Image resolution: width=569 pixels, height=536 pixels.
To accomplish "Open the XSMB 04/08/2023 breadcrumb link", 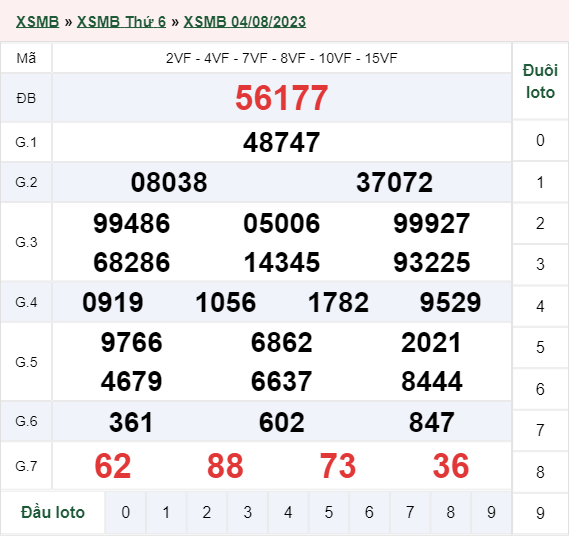I will click(x=245, y=22).
